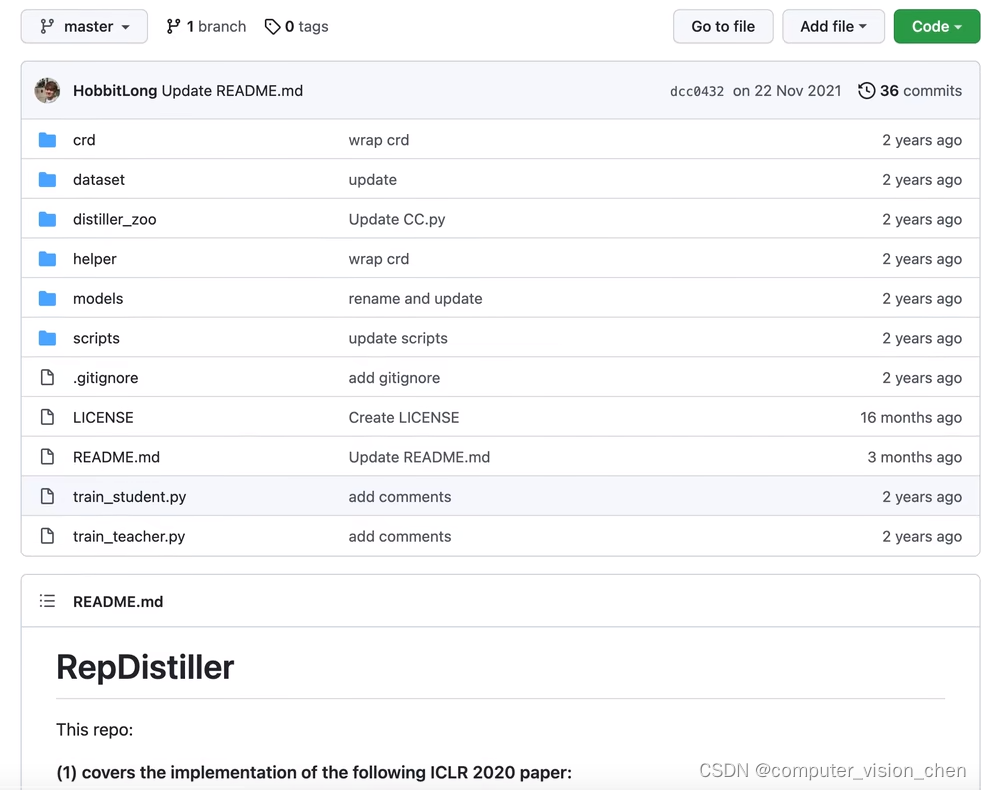The height and width of the screenshot is (790, 981).
Task: Click the tag icon beside 0 tags
Action: (x=272, y=26)
